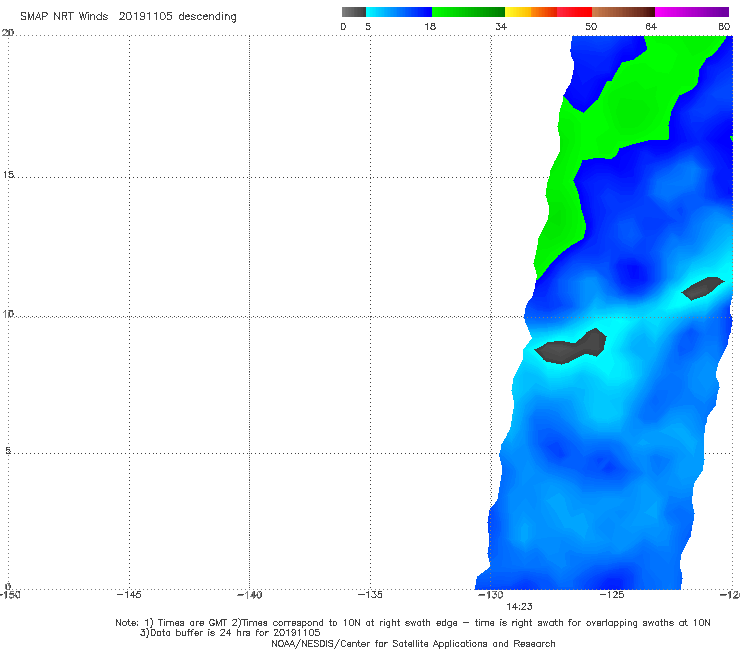Click the swath time label '14:23'

[x=519, y=607]
